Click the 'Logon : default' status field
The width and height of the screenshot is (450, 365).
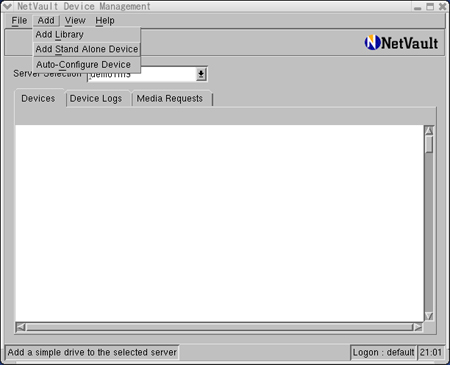tap(383, 353)
